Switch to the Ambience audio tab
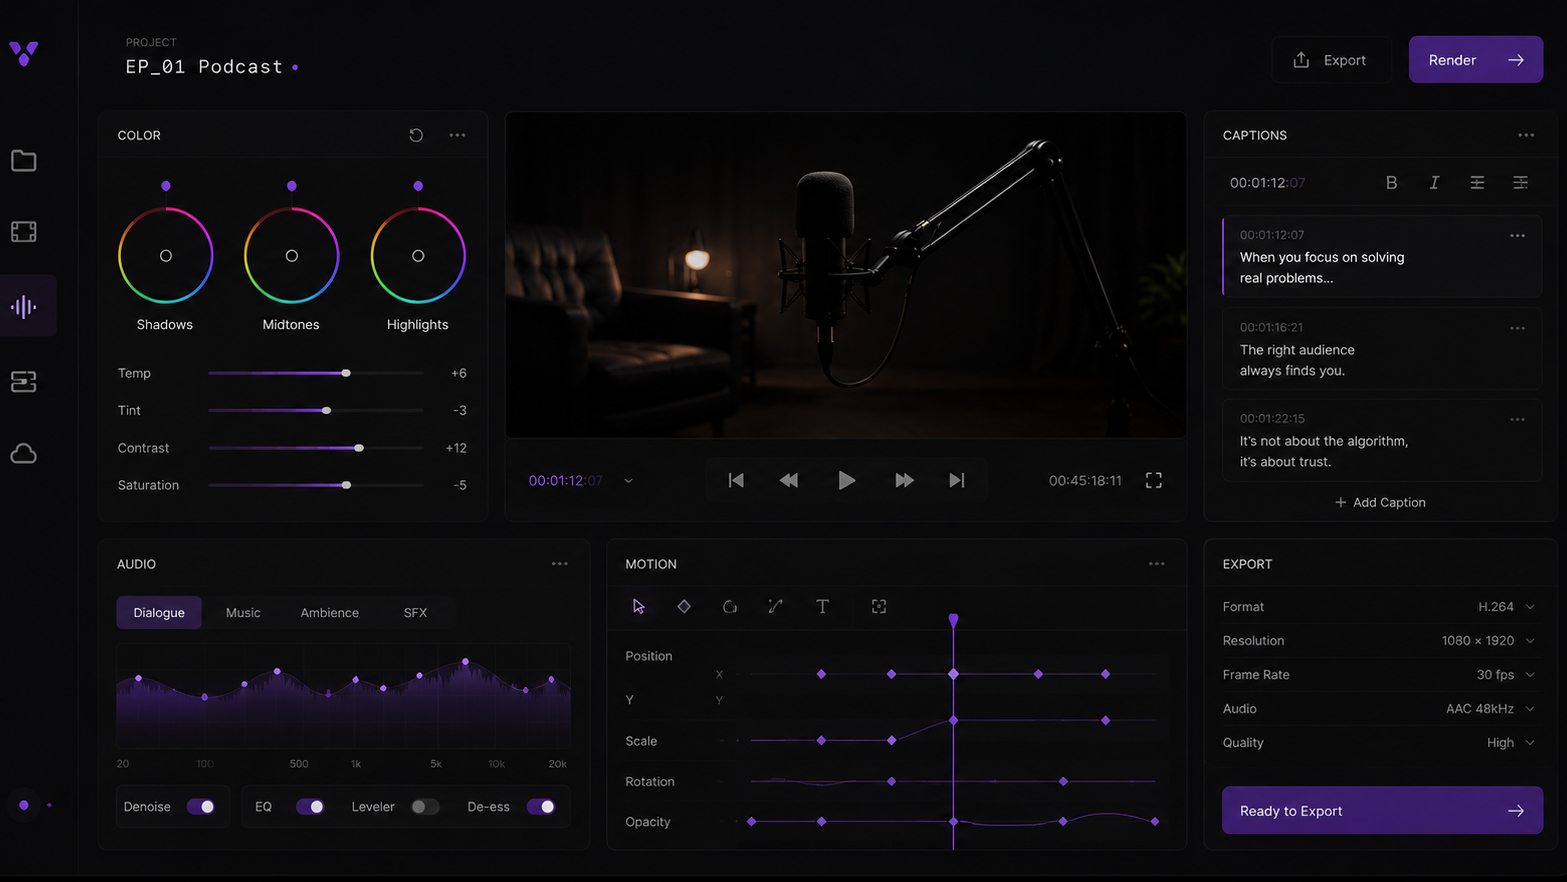 pyautogui.click(x=329, y=613)
